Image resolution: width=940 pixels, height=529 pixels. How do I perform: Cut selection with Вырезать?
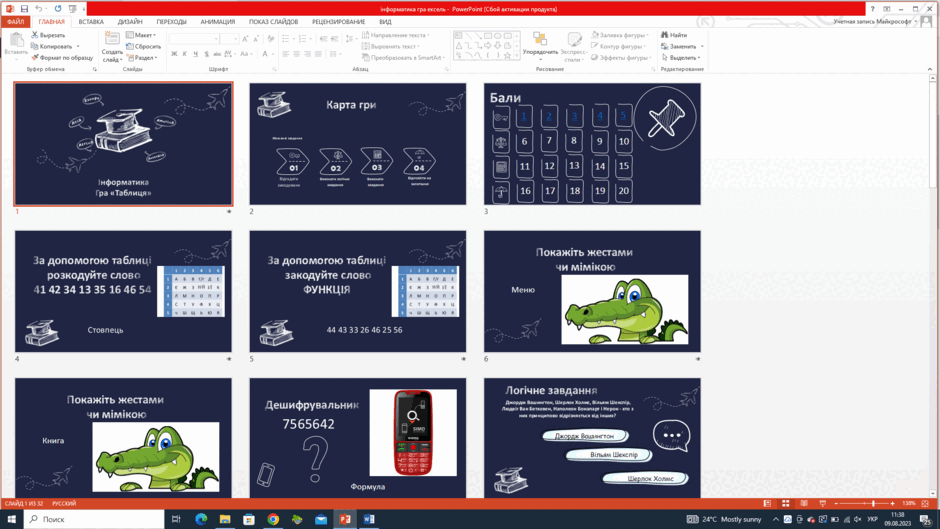click(x=48, y=35)
